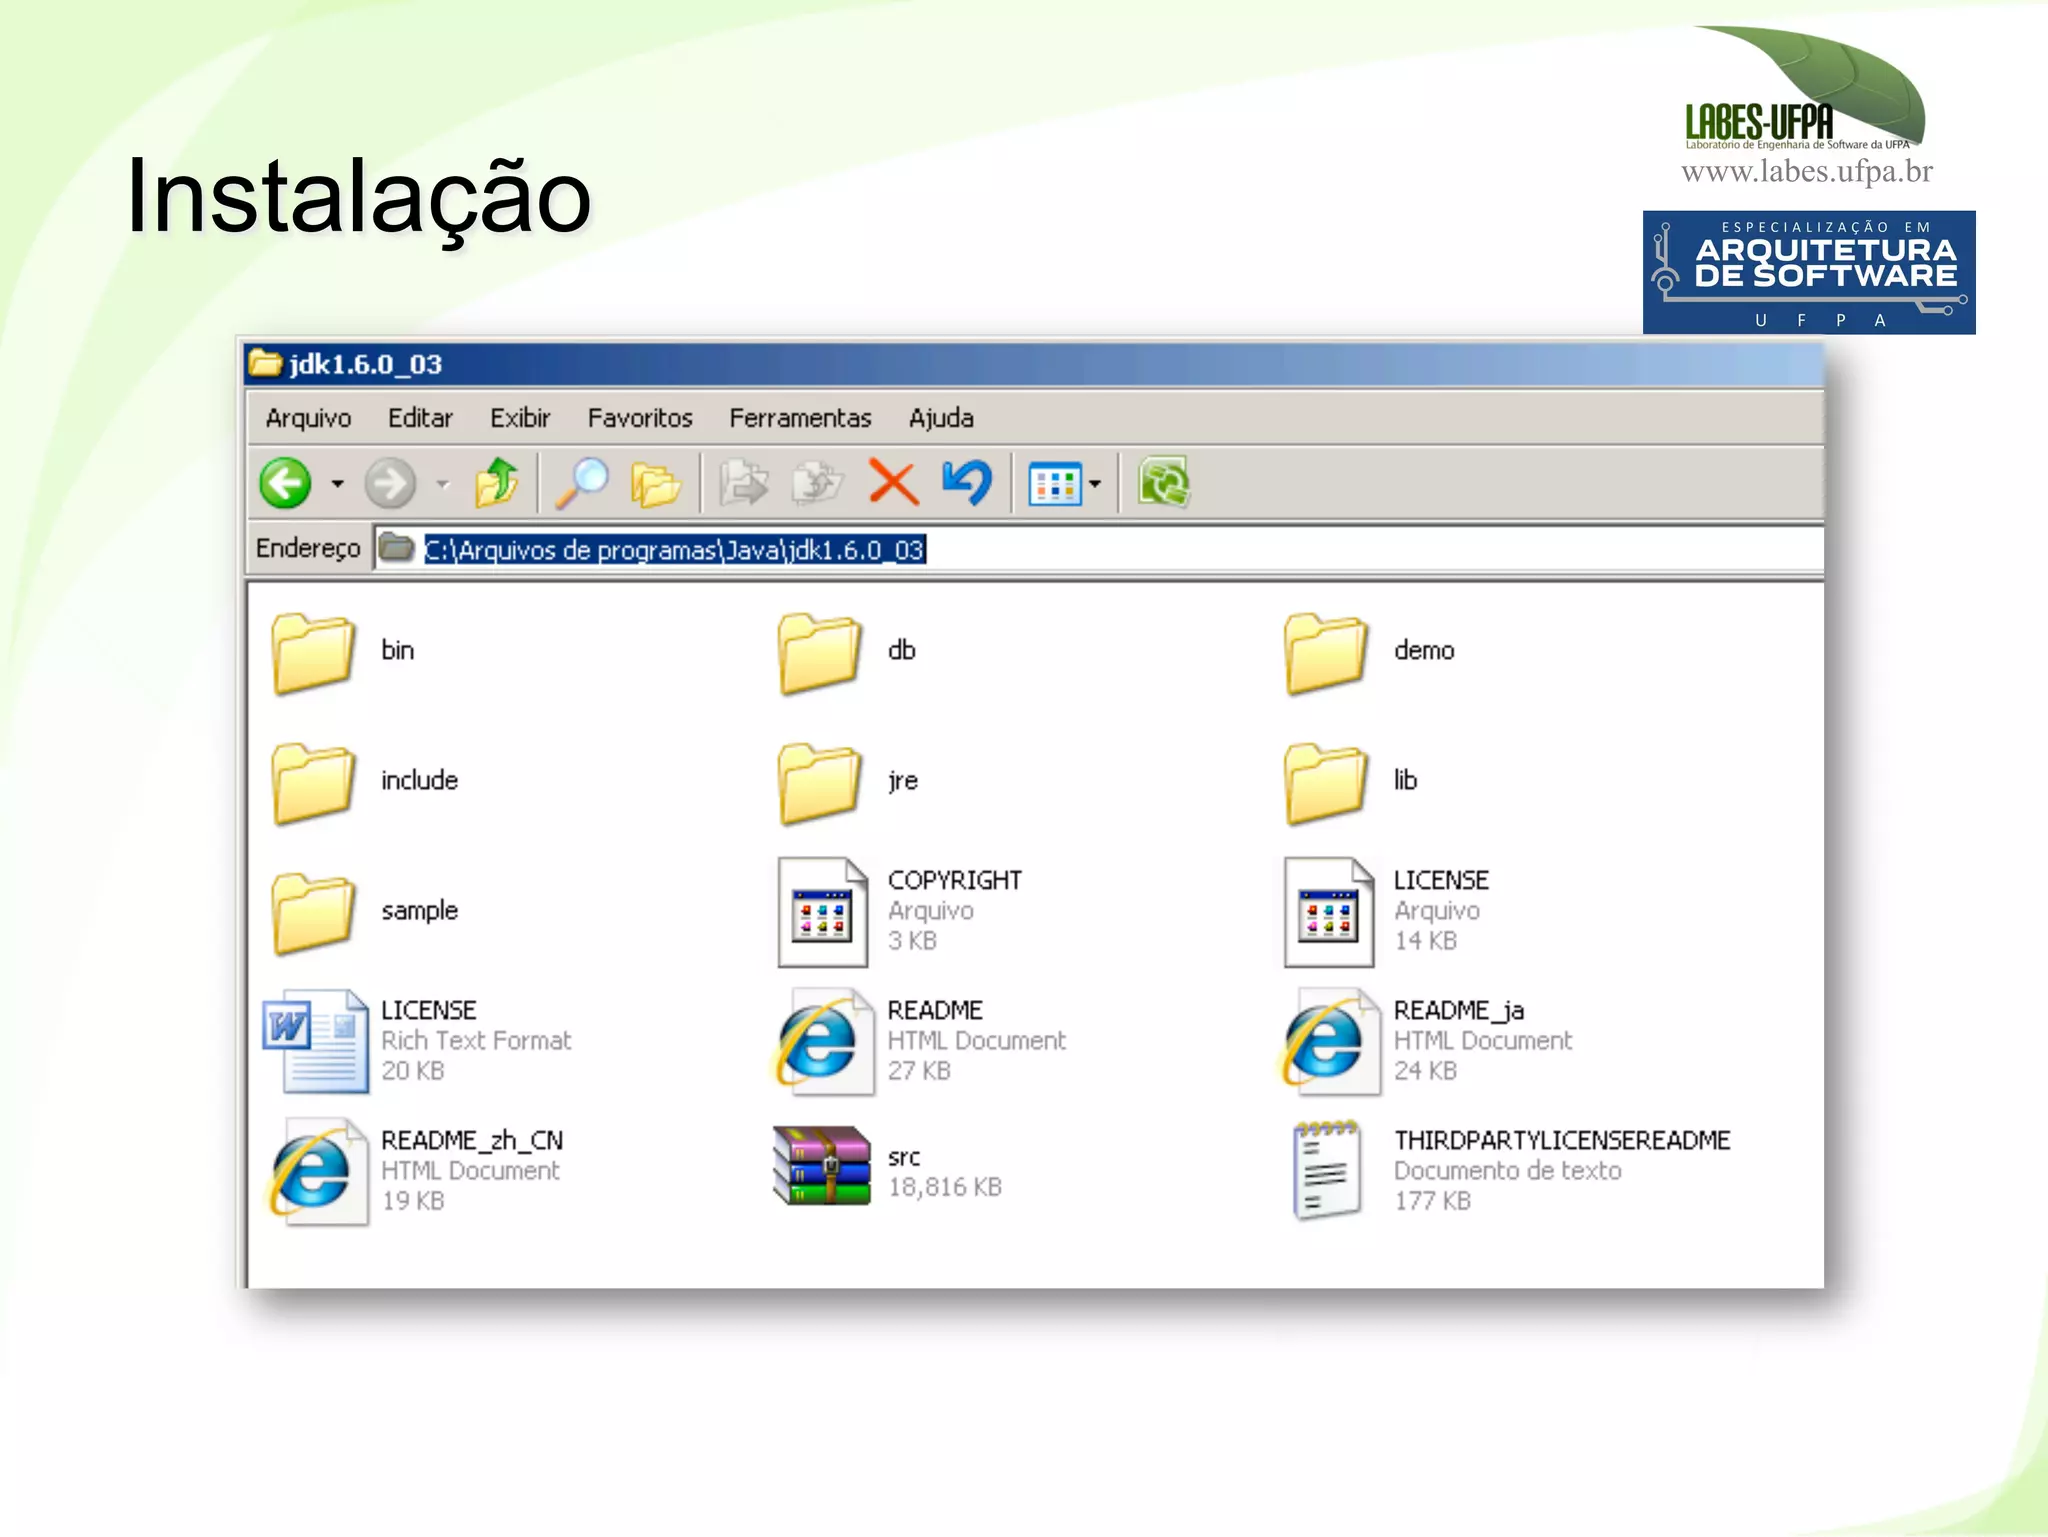Screen dimensions: 2048x1537
Task: Select the README_zh_CN HTML document icon
Action: [316, 1171]
